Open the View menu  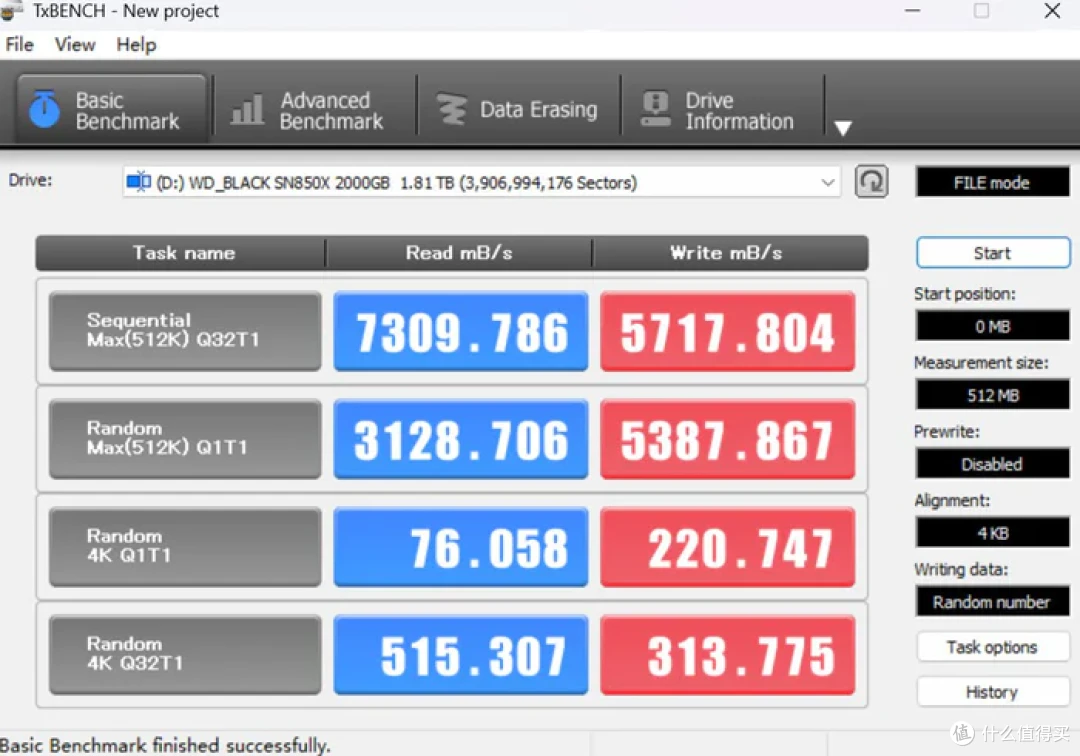click(x=74, y=45)
